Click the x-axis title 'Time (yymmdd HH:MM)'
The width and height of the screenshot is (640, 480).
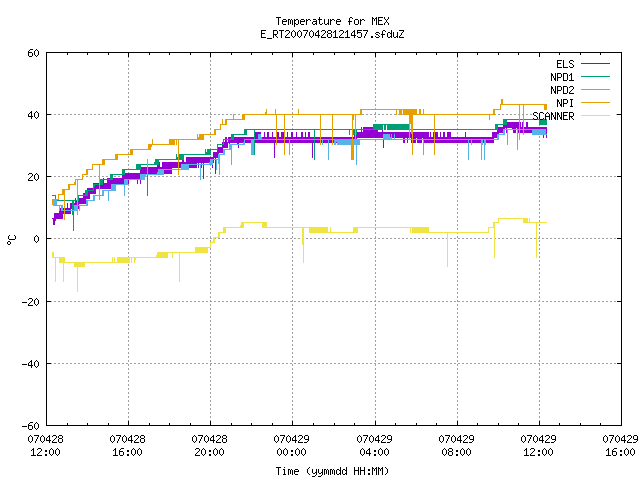click(332, 471)
